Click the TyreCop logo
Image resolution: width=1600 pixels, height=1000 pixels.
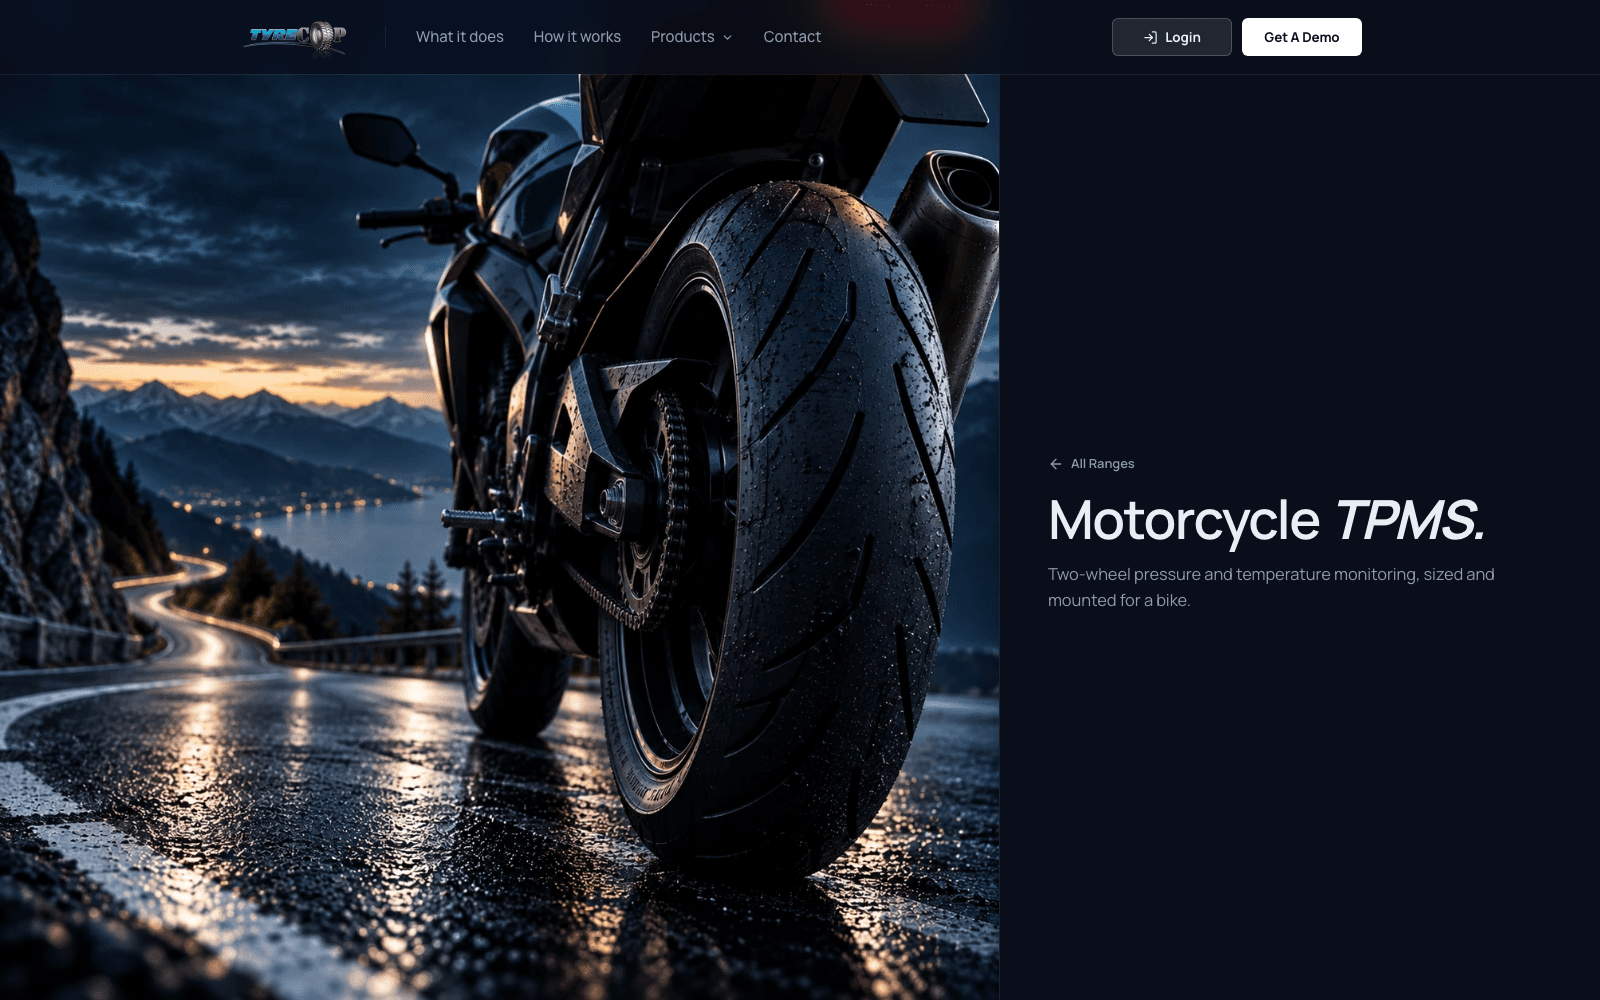[x=297, y=37]
